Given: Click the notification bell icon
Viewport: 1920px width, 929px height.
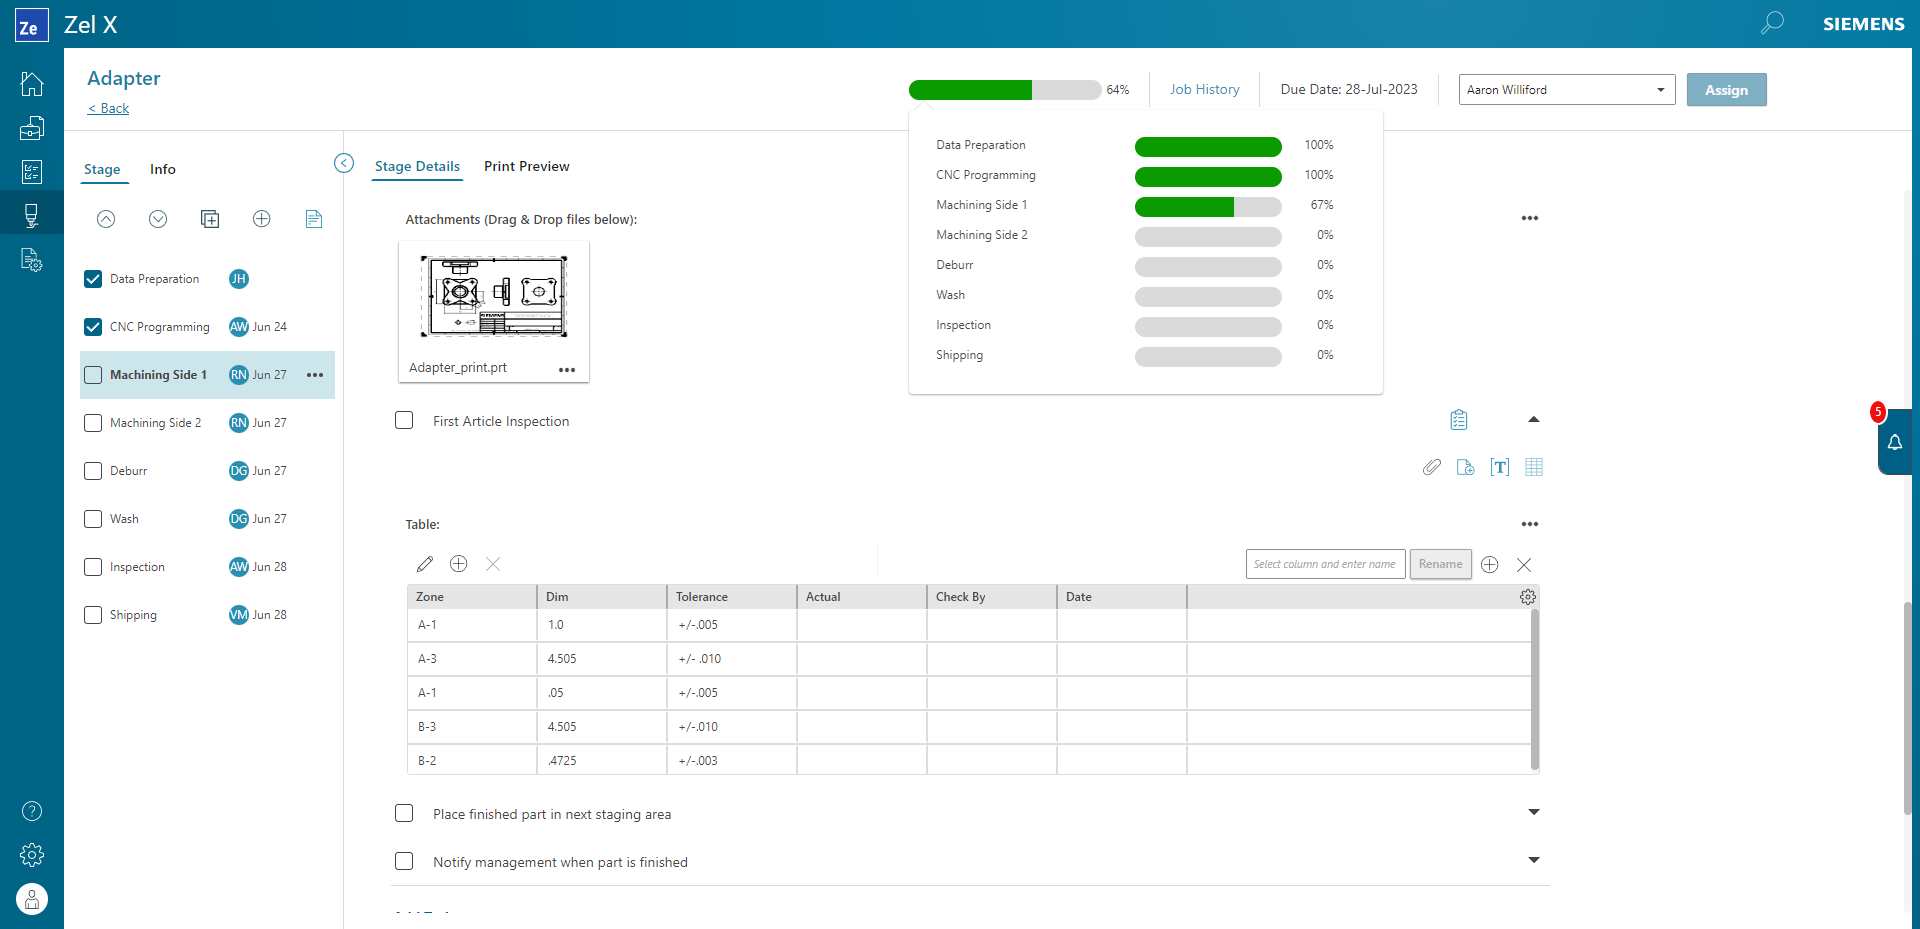Looking at the screenshot, I should tap(1894, 442).
